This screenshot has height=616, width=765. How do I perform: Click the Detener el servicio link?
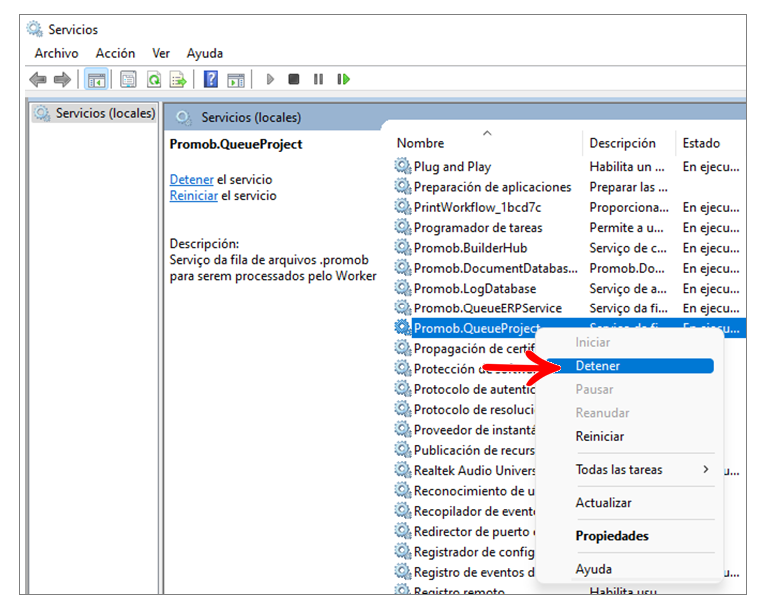coord(191,179)
